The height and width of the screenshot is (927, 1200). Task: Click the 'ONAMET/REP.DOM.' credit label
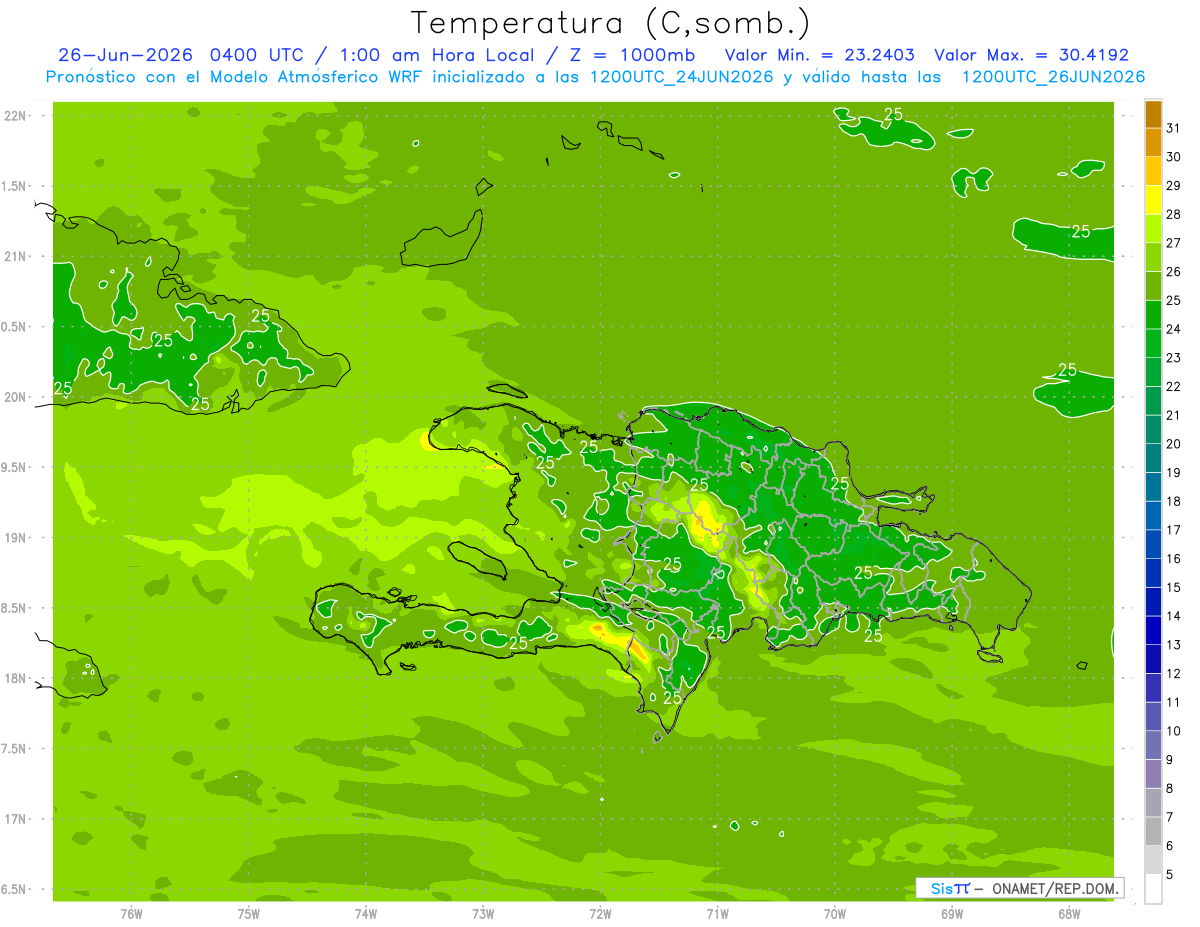point(1057,888)
